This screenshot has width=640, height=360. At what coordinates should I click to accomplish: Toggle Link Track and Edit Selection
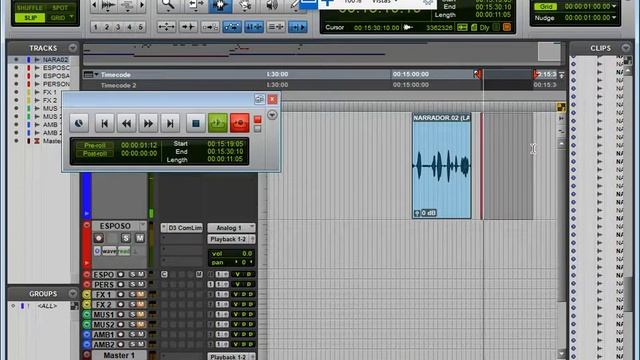[276, 27]
